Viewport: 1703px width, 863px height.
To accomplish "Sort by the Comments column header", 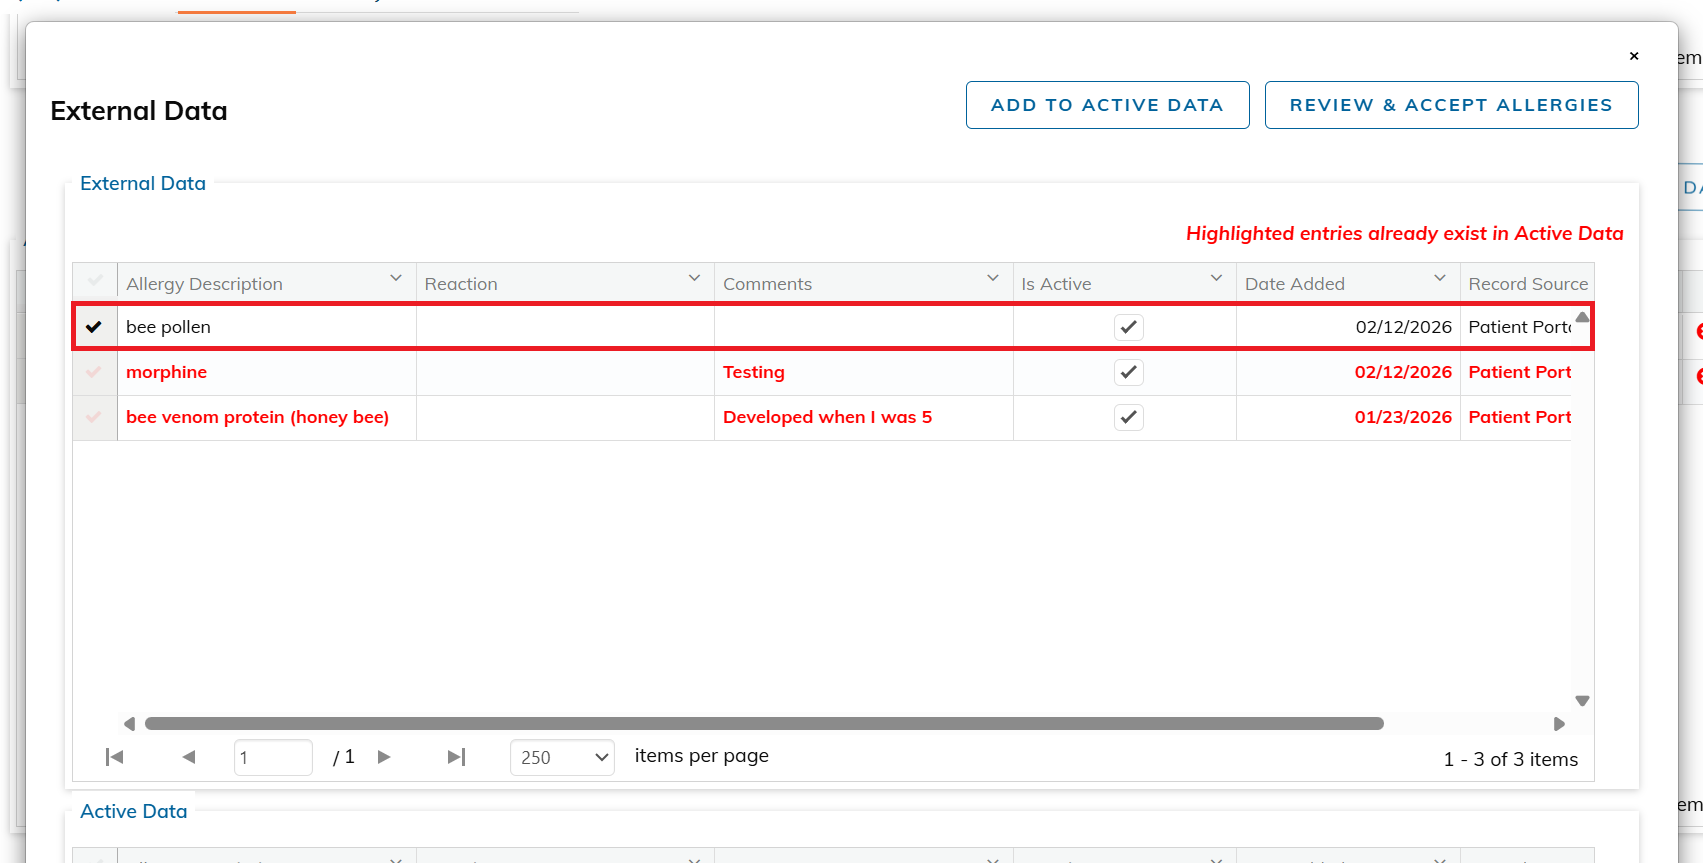I will click(767, 284).
